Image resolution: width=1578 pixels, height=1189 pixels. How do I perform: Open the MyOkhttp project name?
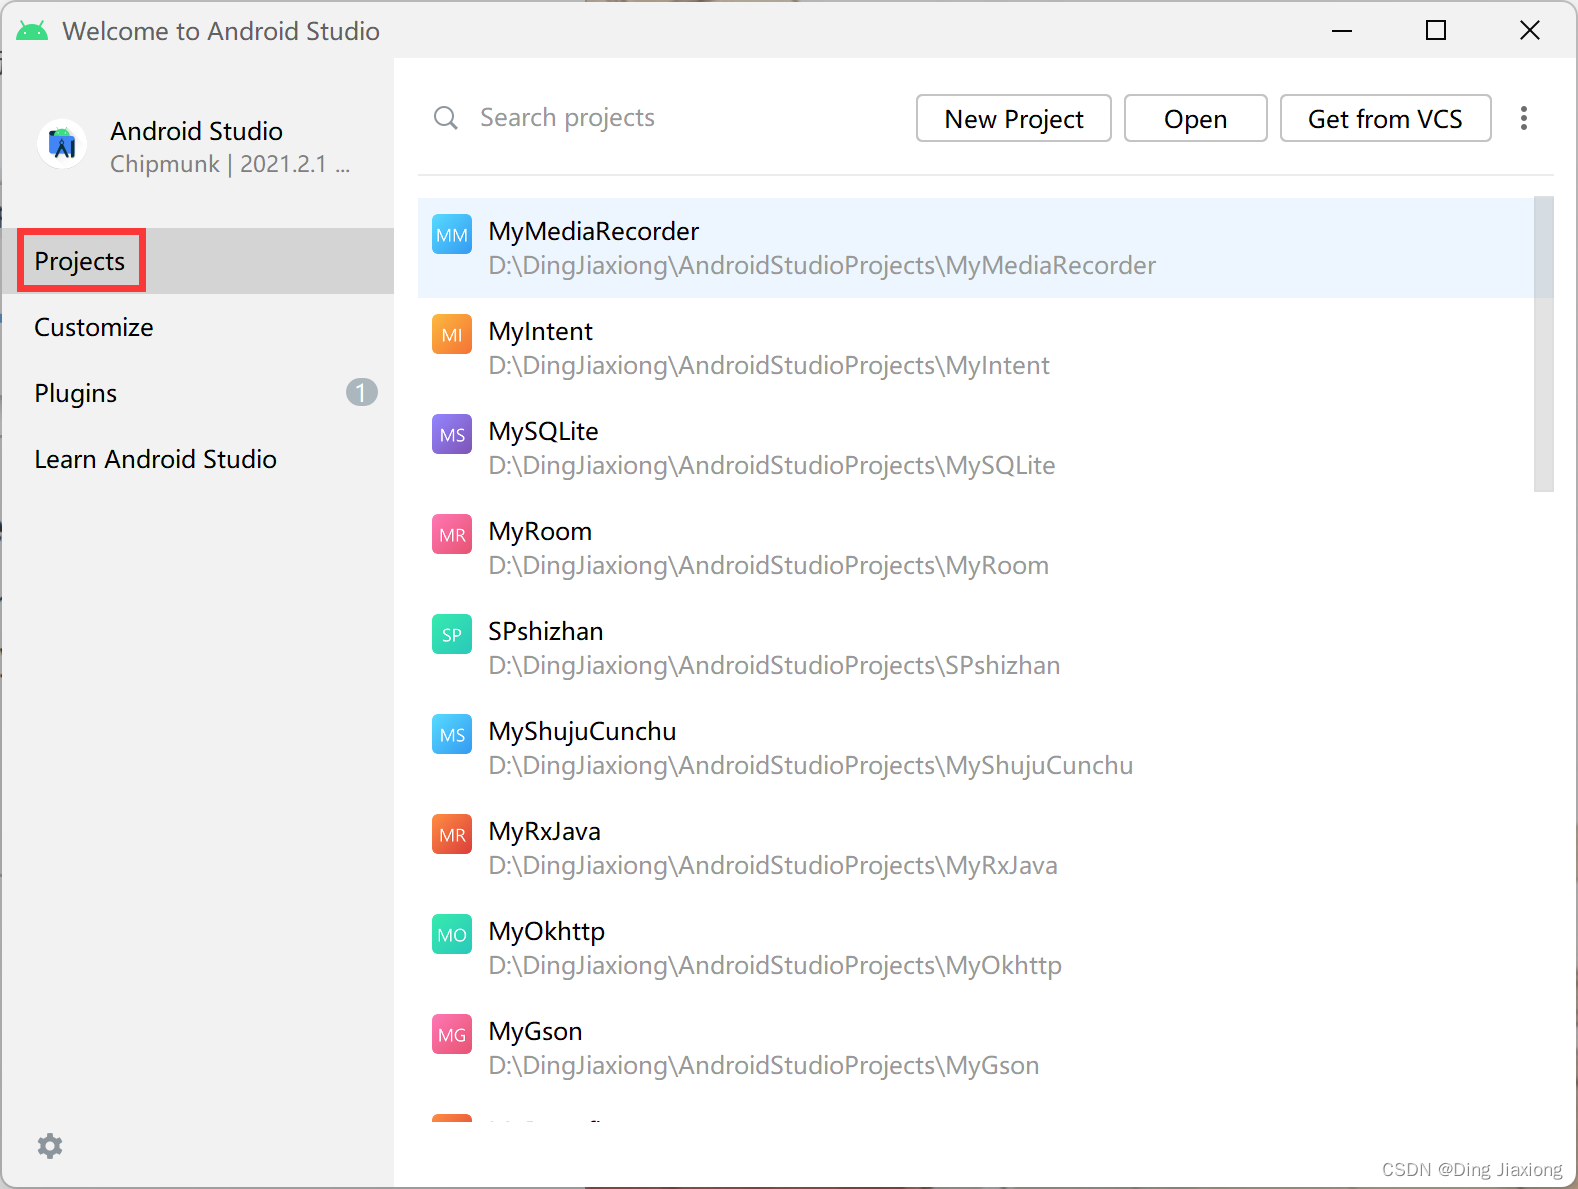point(547,931)
